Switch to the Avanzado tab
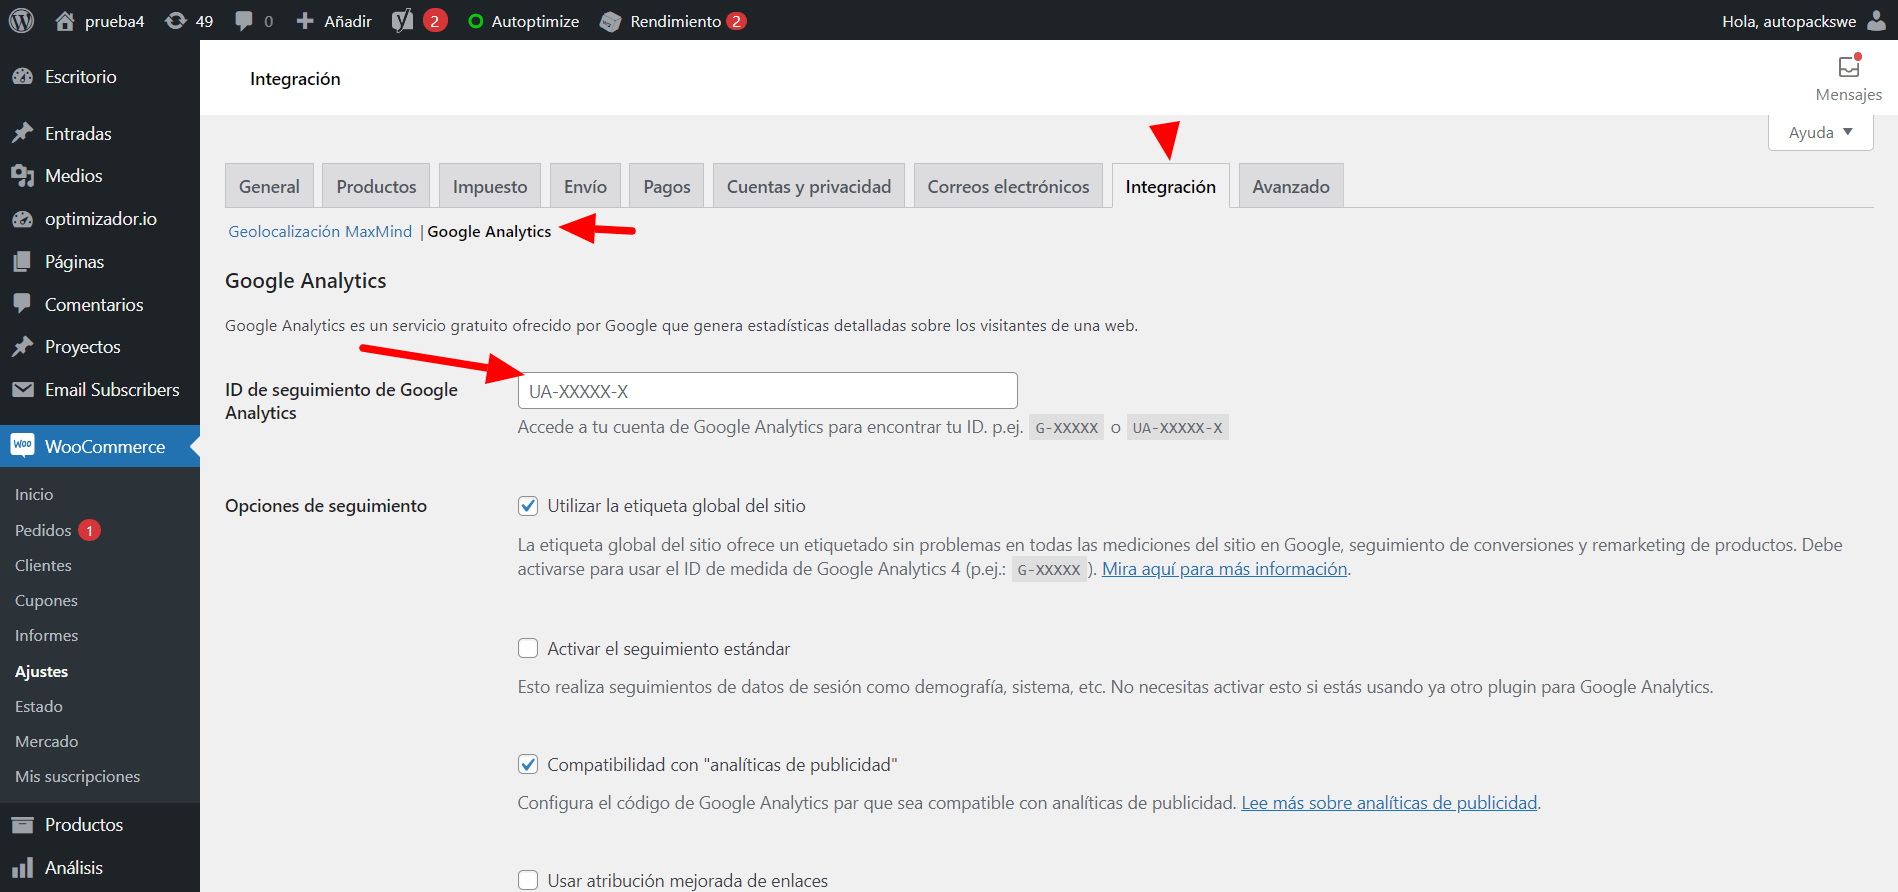Viewport: 1898px width, 892px height. click(1291, 186)
